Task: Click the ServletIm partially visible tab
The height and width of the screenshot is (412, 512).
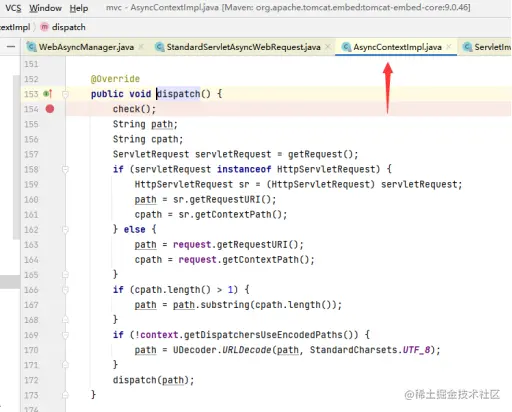Action: point(487,47)
